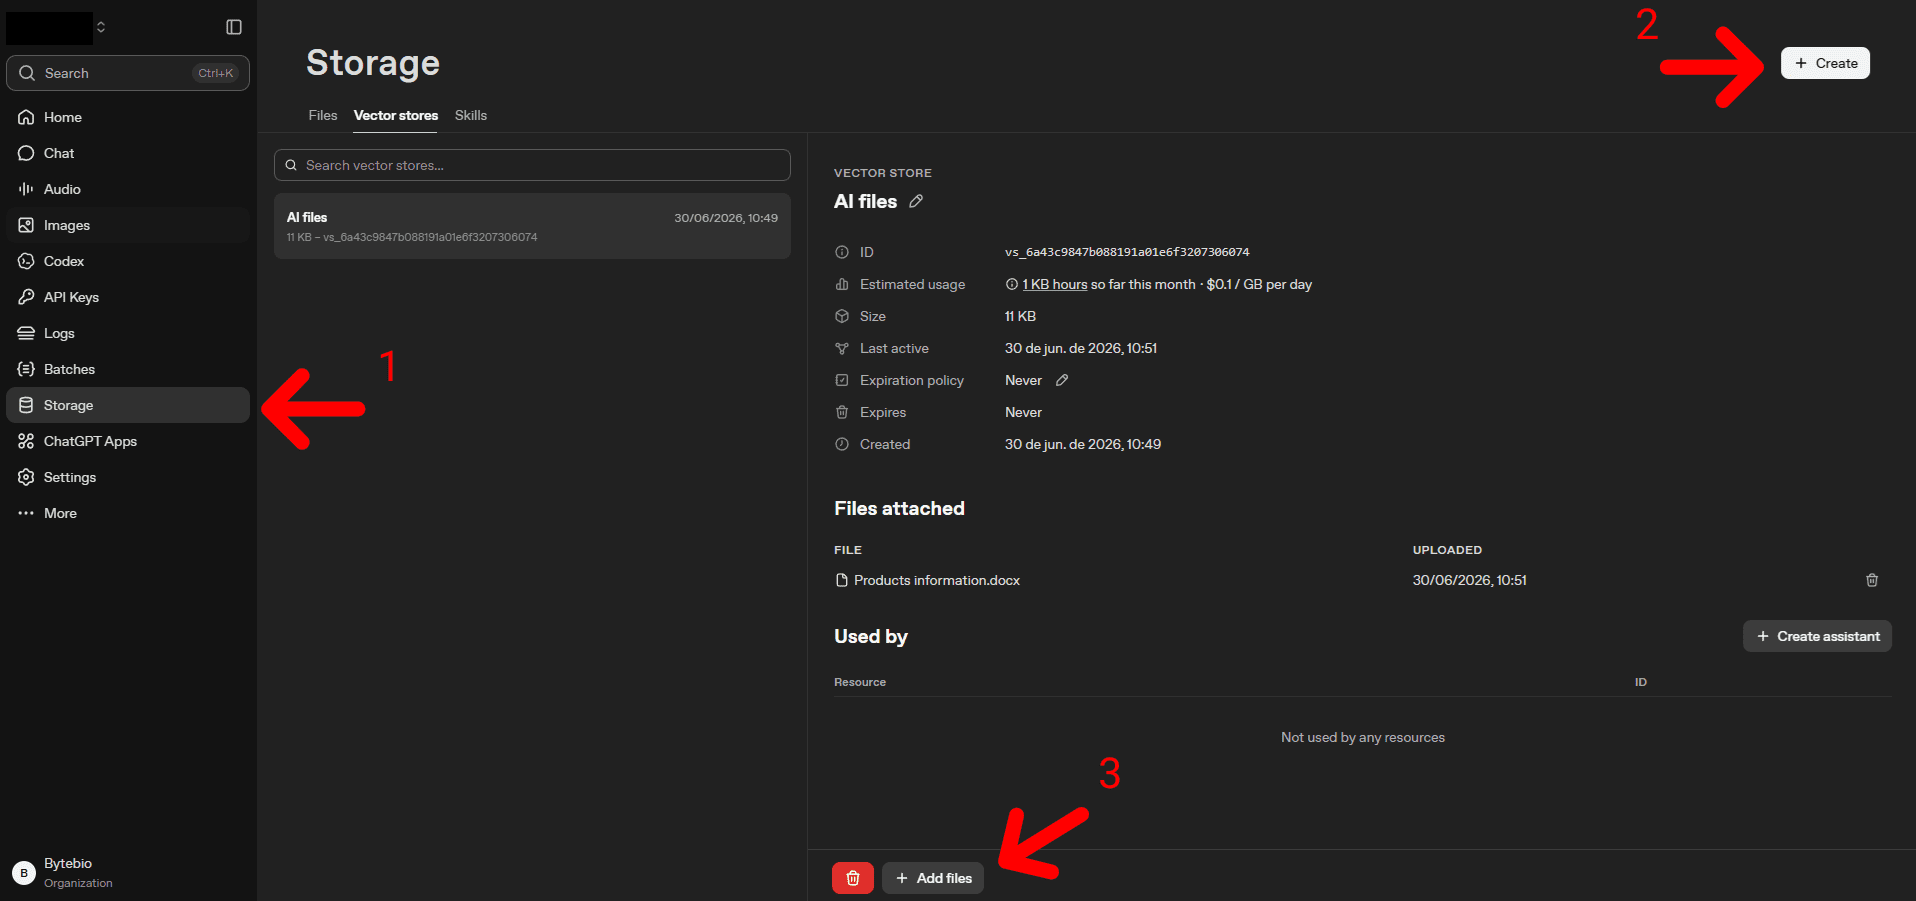The height and width of the screenshot is (901, 1916).
Task: Click the Batches braces icon
Action: (26, 369)
